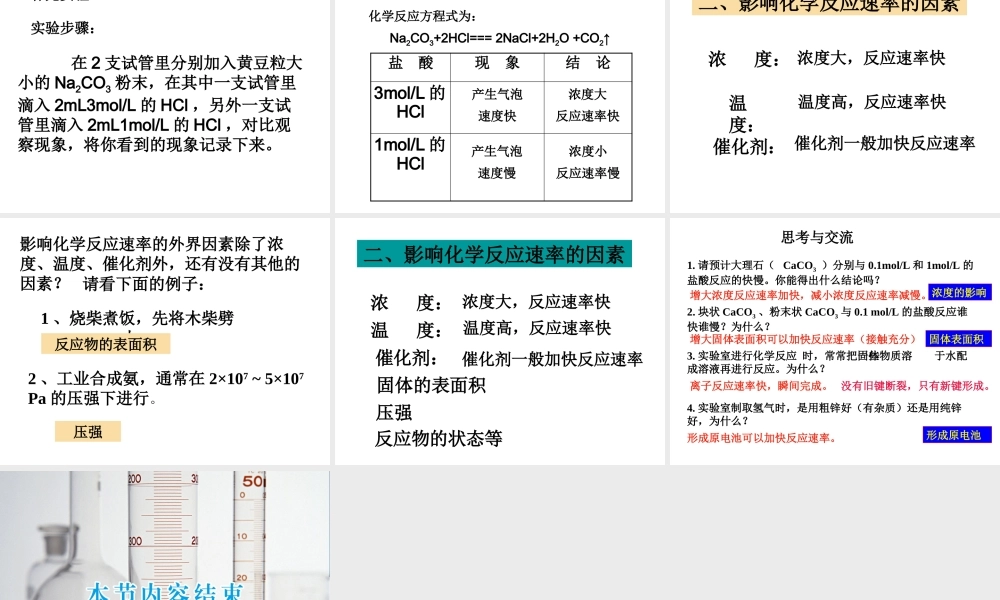
Task: Click the yellow-highlighted heading 二、影响化学反应速率的因素
Action: click(x=829, y=6)
